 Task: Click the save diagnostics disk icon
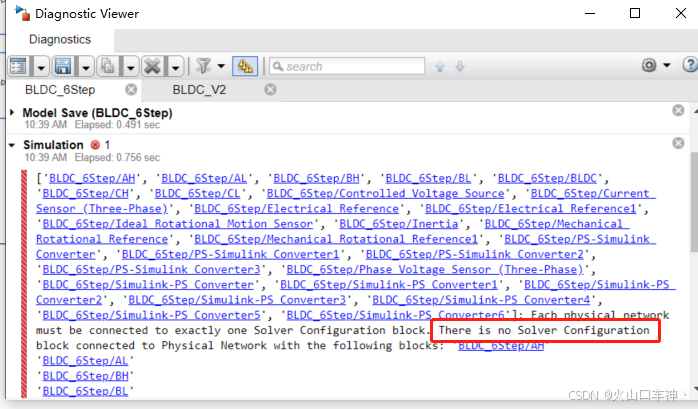pyautogui.click(x=63, y=67)
